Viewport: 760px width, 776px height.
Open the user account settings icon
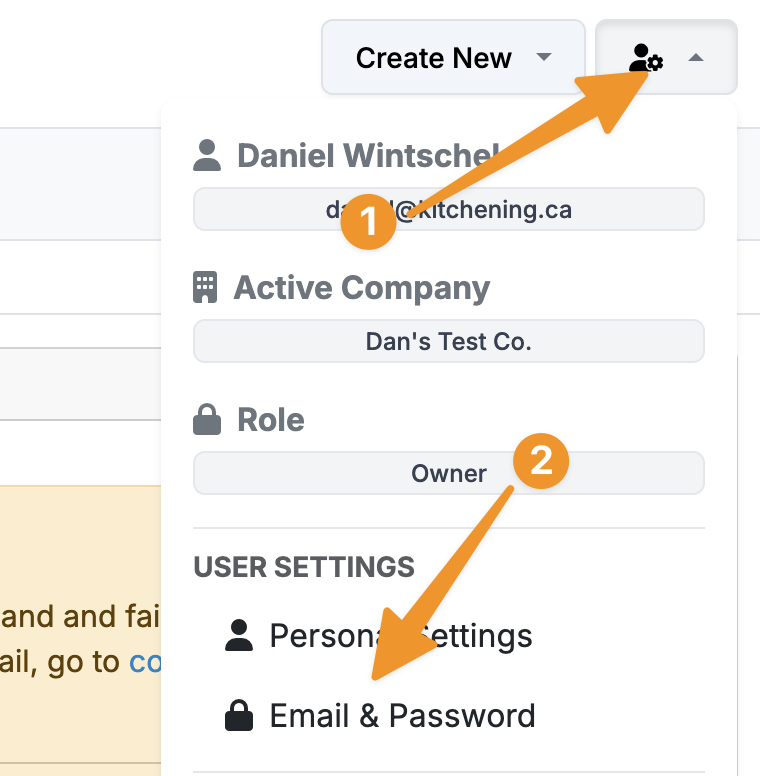pos(646,59)
